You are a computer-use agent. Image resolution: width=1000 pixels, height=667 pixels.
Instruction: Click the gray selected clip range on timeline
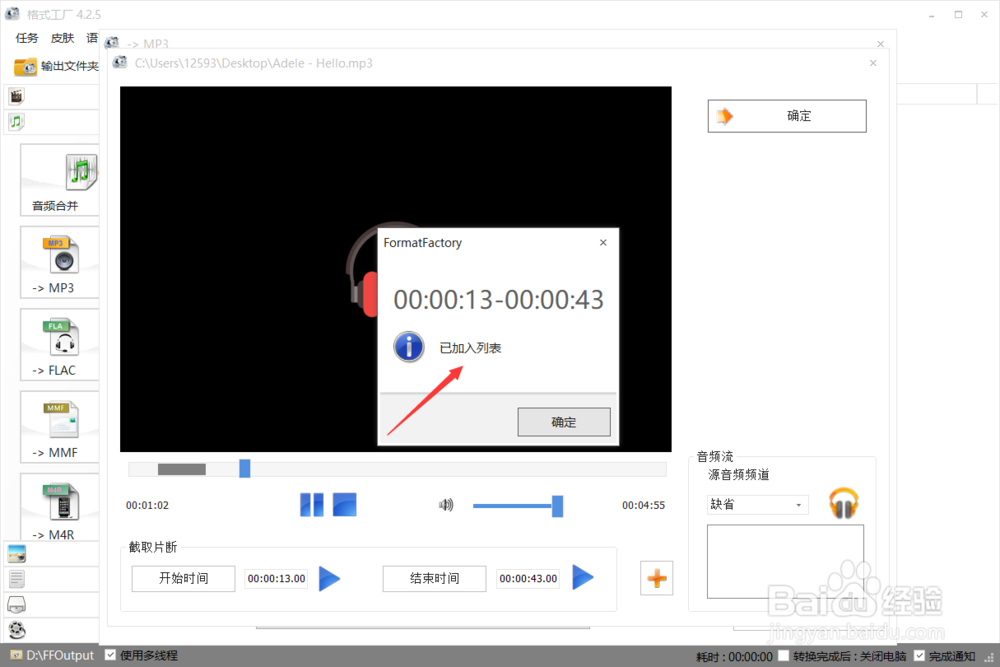(182, 469)
